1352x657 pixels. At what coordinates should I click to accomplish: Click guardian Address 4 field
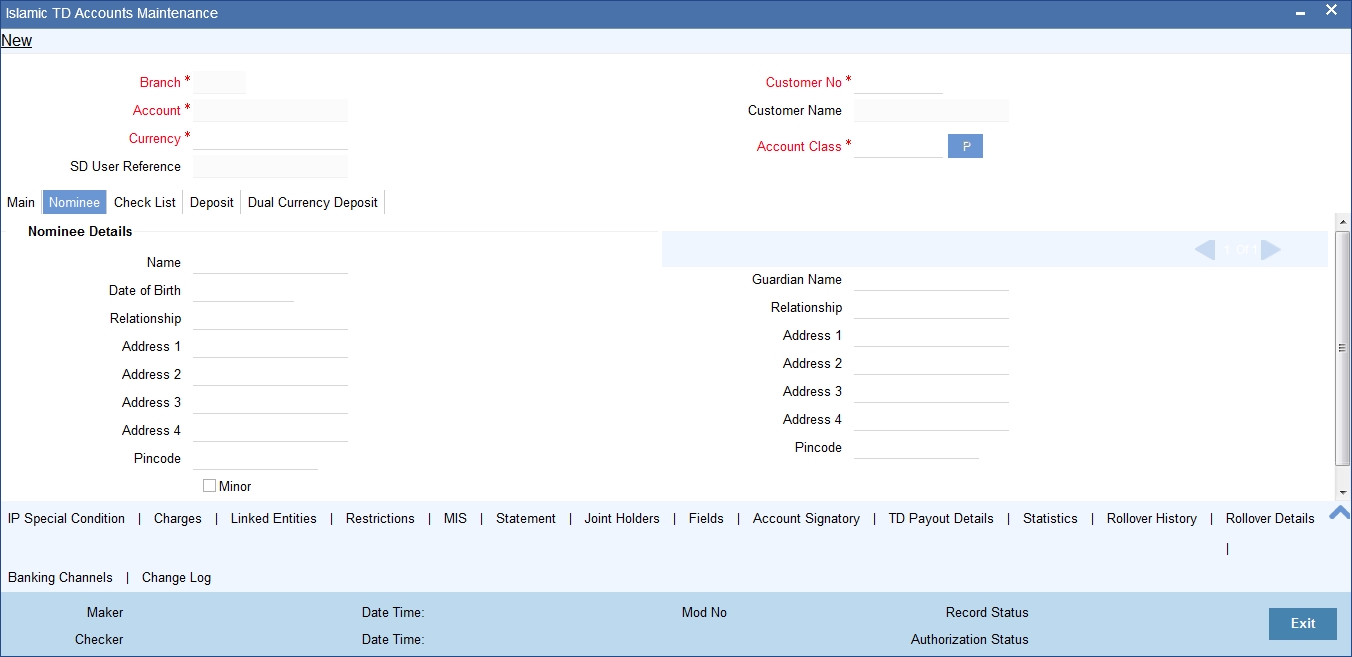coord(931,419)
